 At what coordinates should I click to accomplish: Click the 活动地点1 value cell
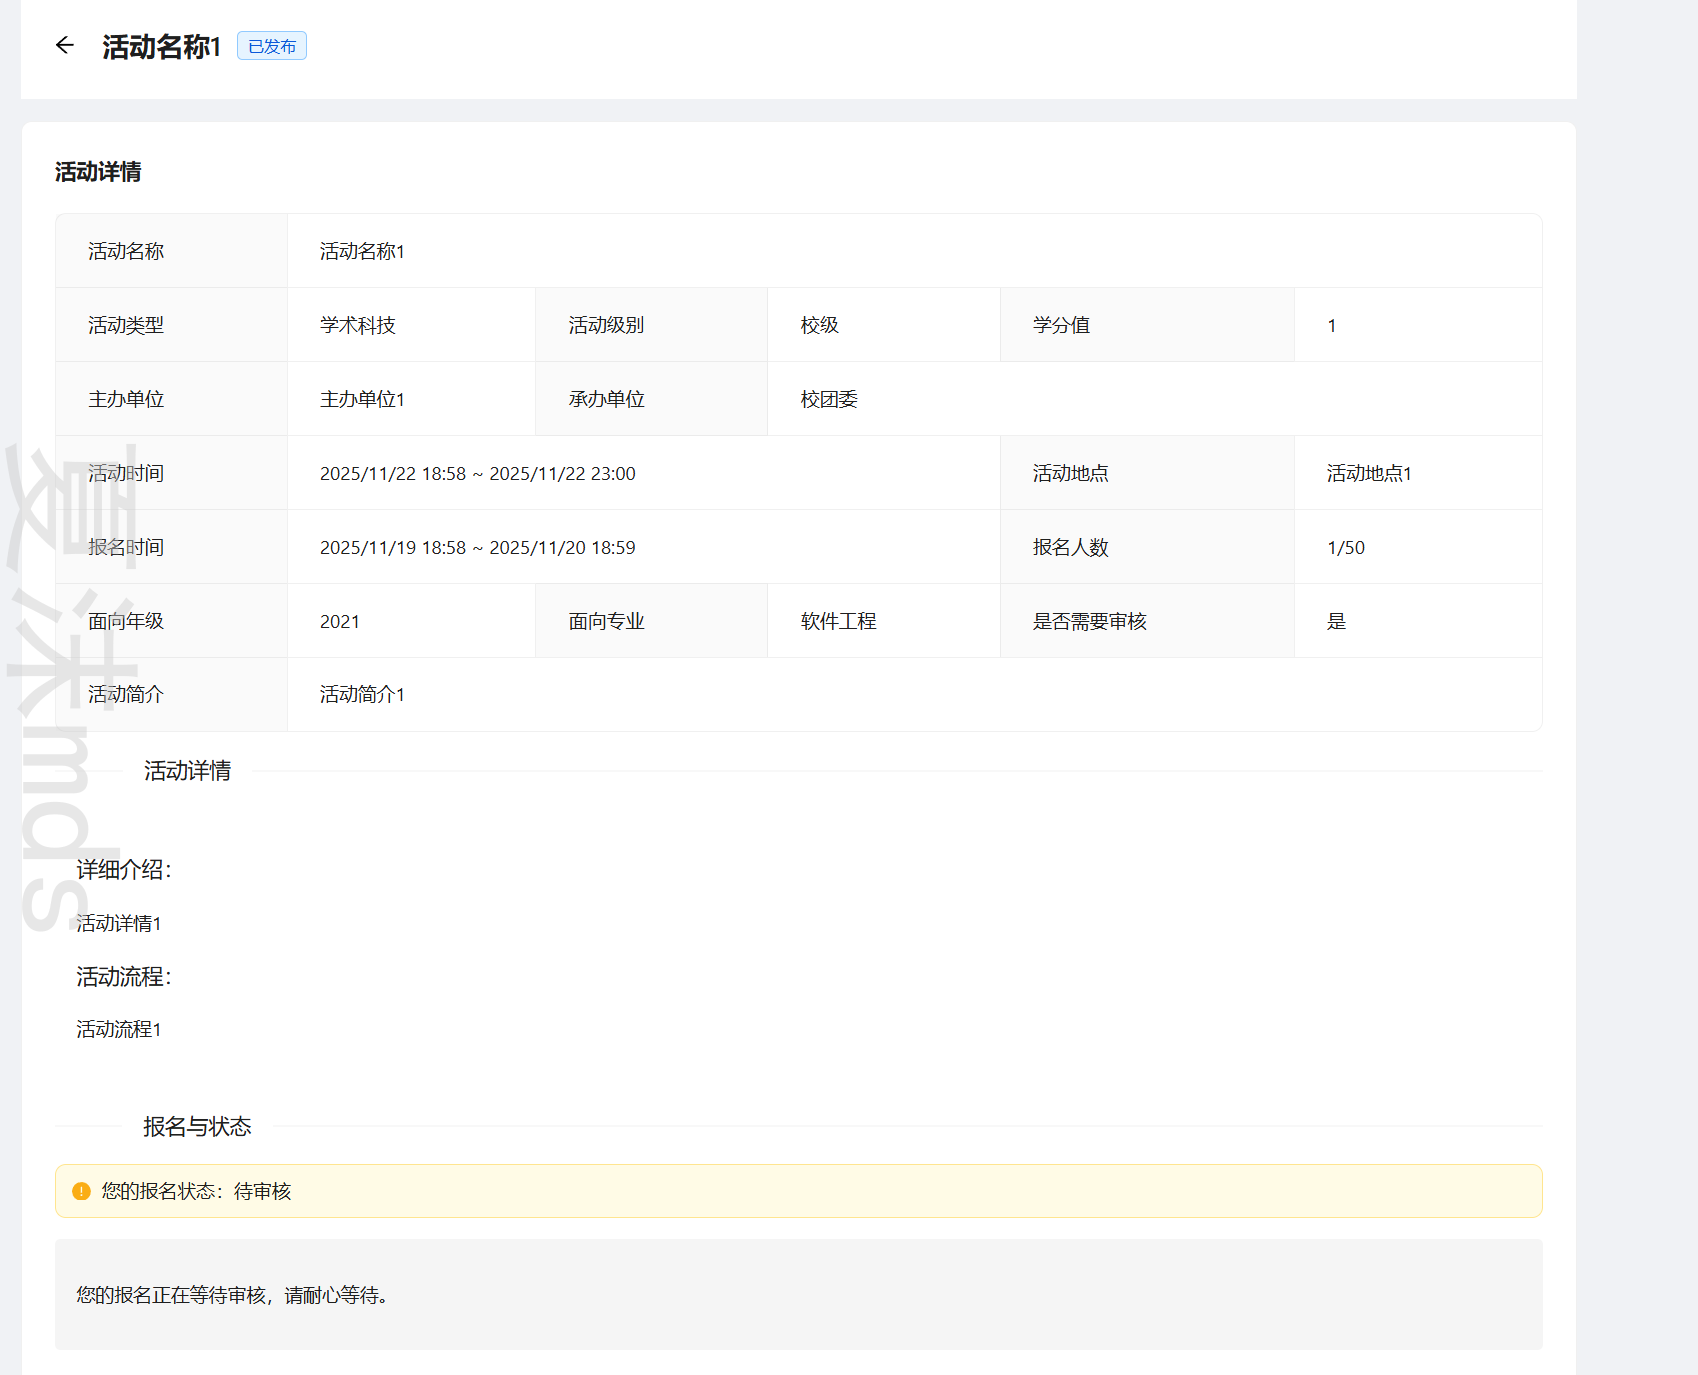click(1418, 473)
